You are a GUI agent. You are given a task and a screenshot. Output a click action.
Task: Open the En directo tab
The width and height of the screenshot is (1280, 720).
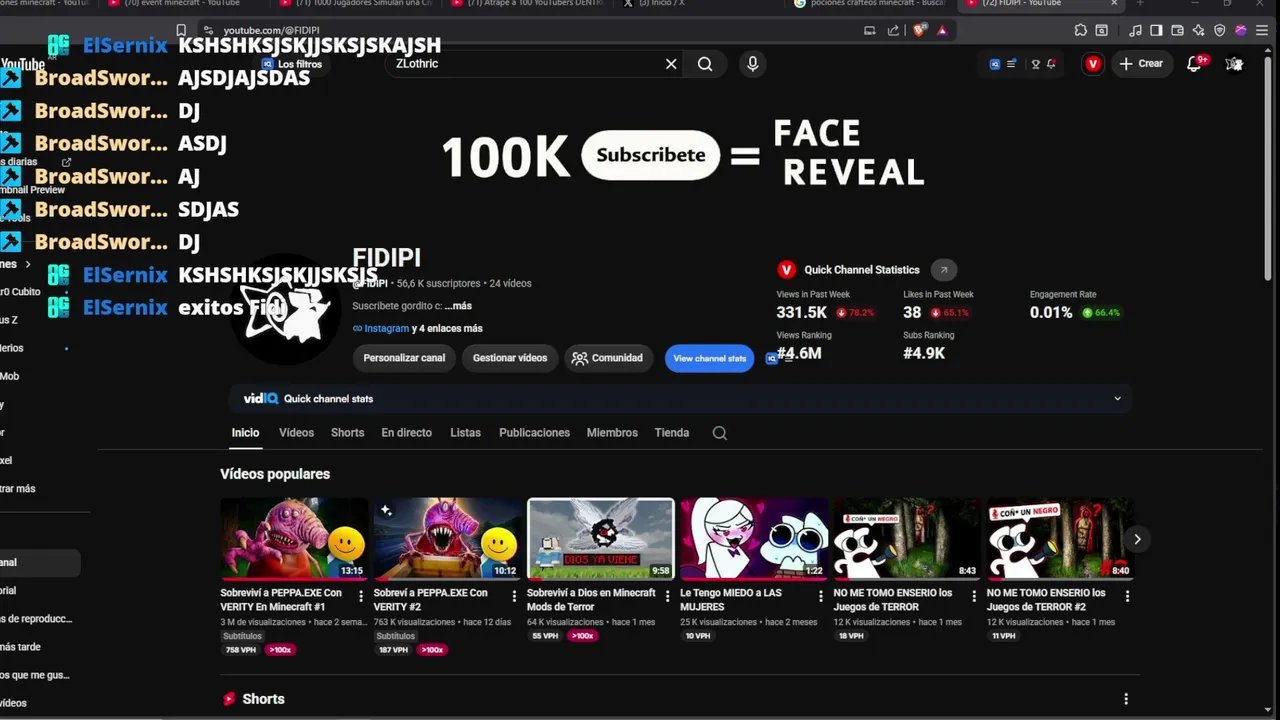pyautogui.click(x=406, y=433)
